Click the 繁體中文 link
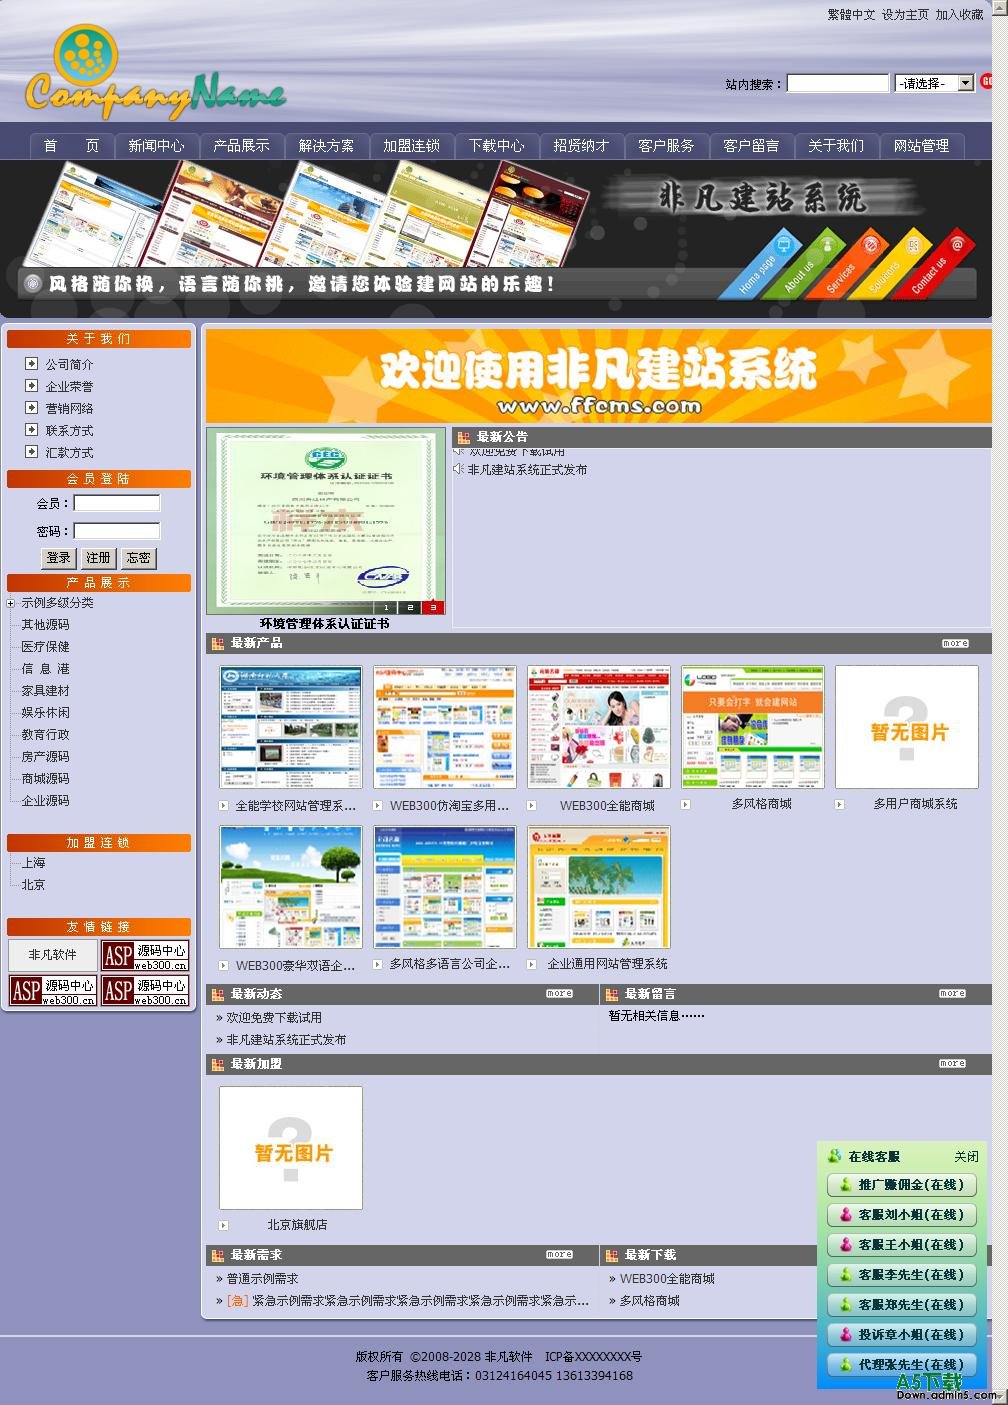This screenshot has height=1405, width=1008. point(851,15)
